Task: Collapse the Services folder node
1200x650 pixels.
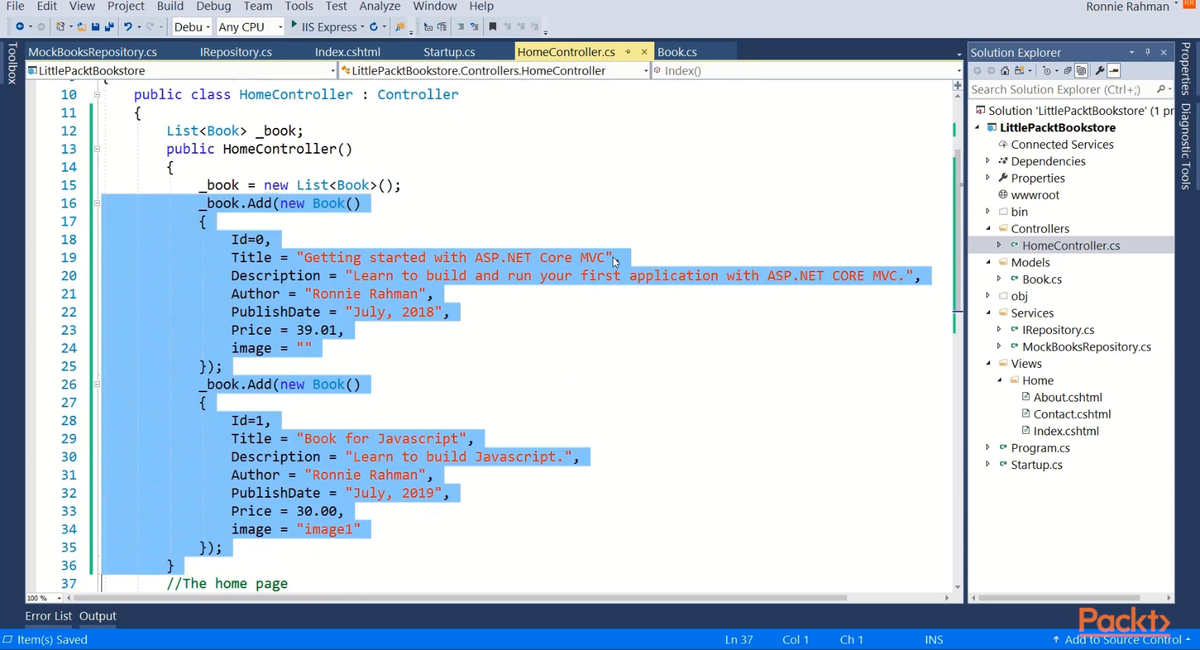Action: [x=988, y=313]
